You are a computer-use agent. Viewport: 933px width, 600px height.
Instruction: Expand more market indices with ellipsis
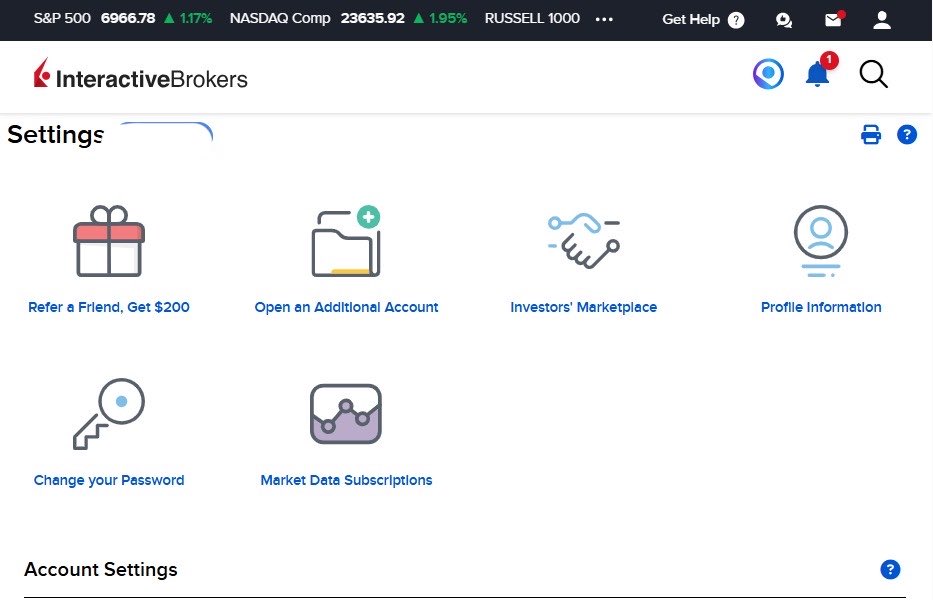604,19
